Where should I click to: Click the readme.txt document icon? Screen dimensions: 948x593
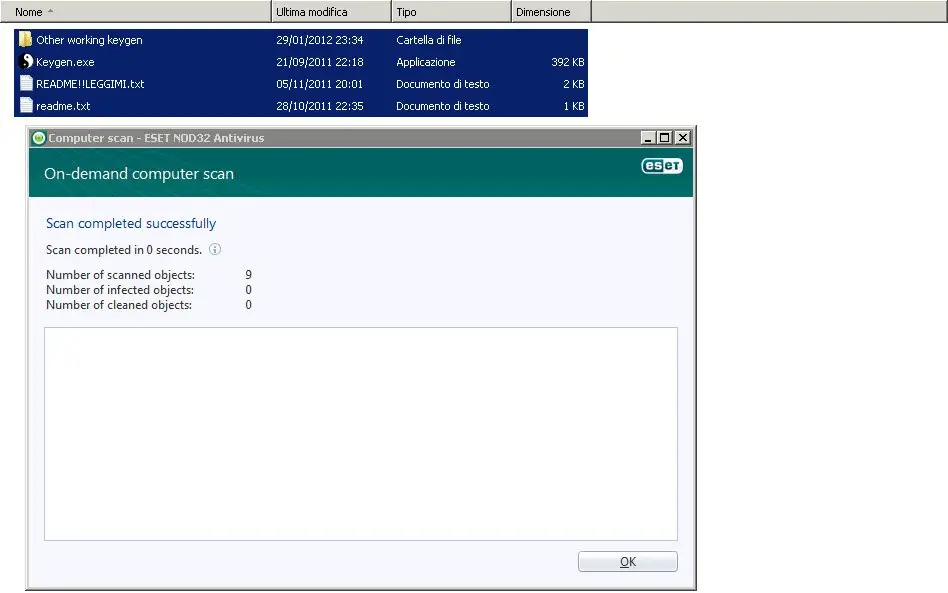pos(26,106)
